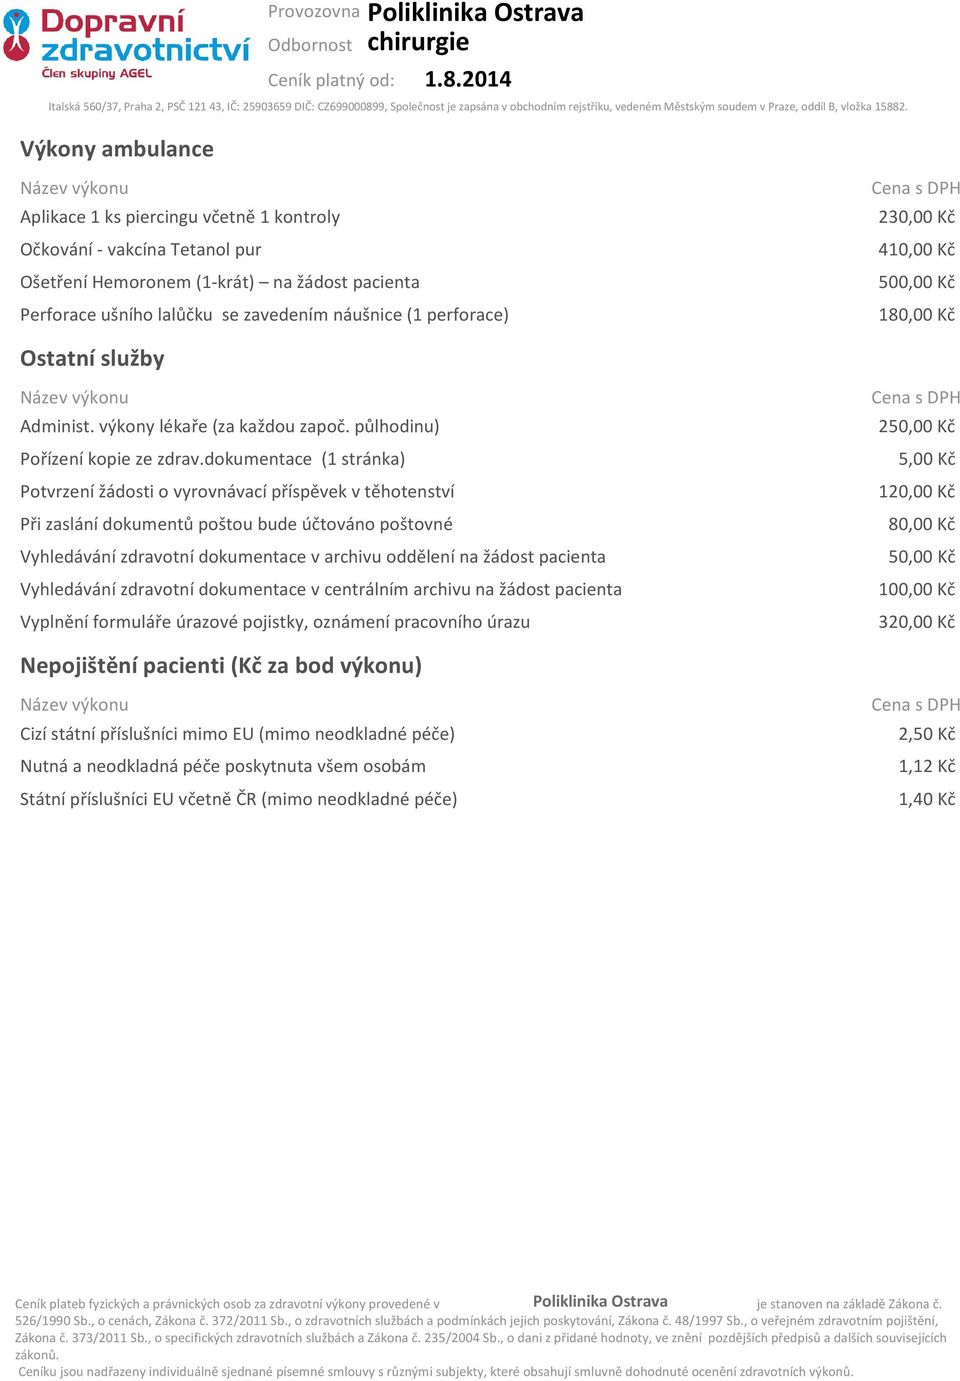
Task: Click the 'Poliklinika Ostrava' header title
Action: (x=475, y=13)
